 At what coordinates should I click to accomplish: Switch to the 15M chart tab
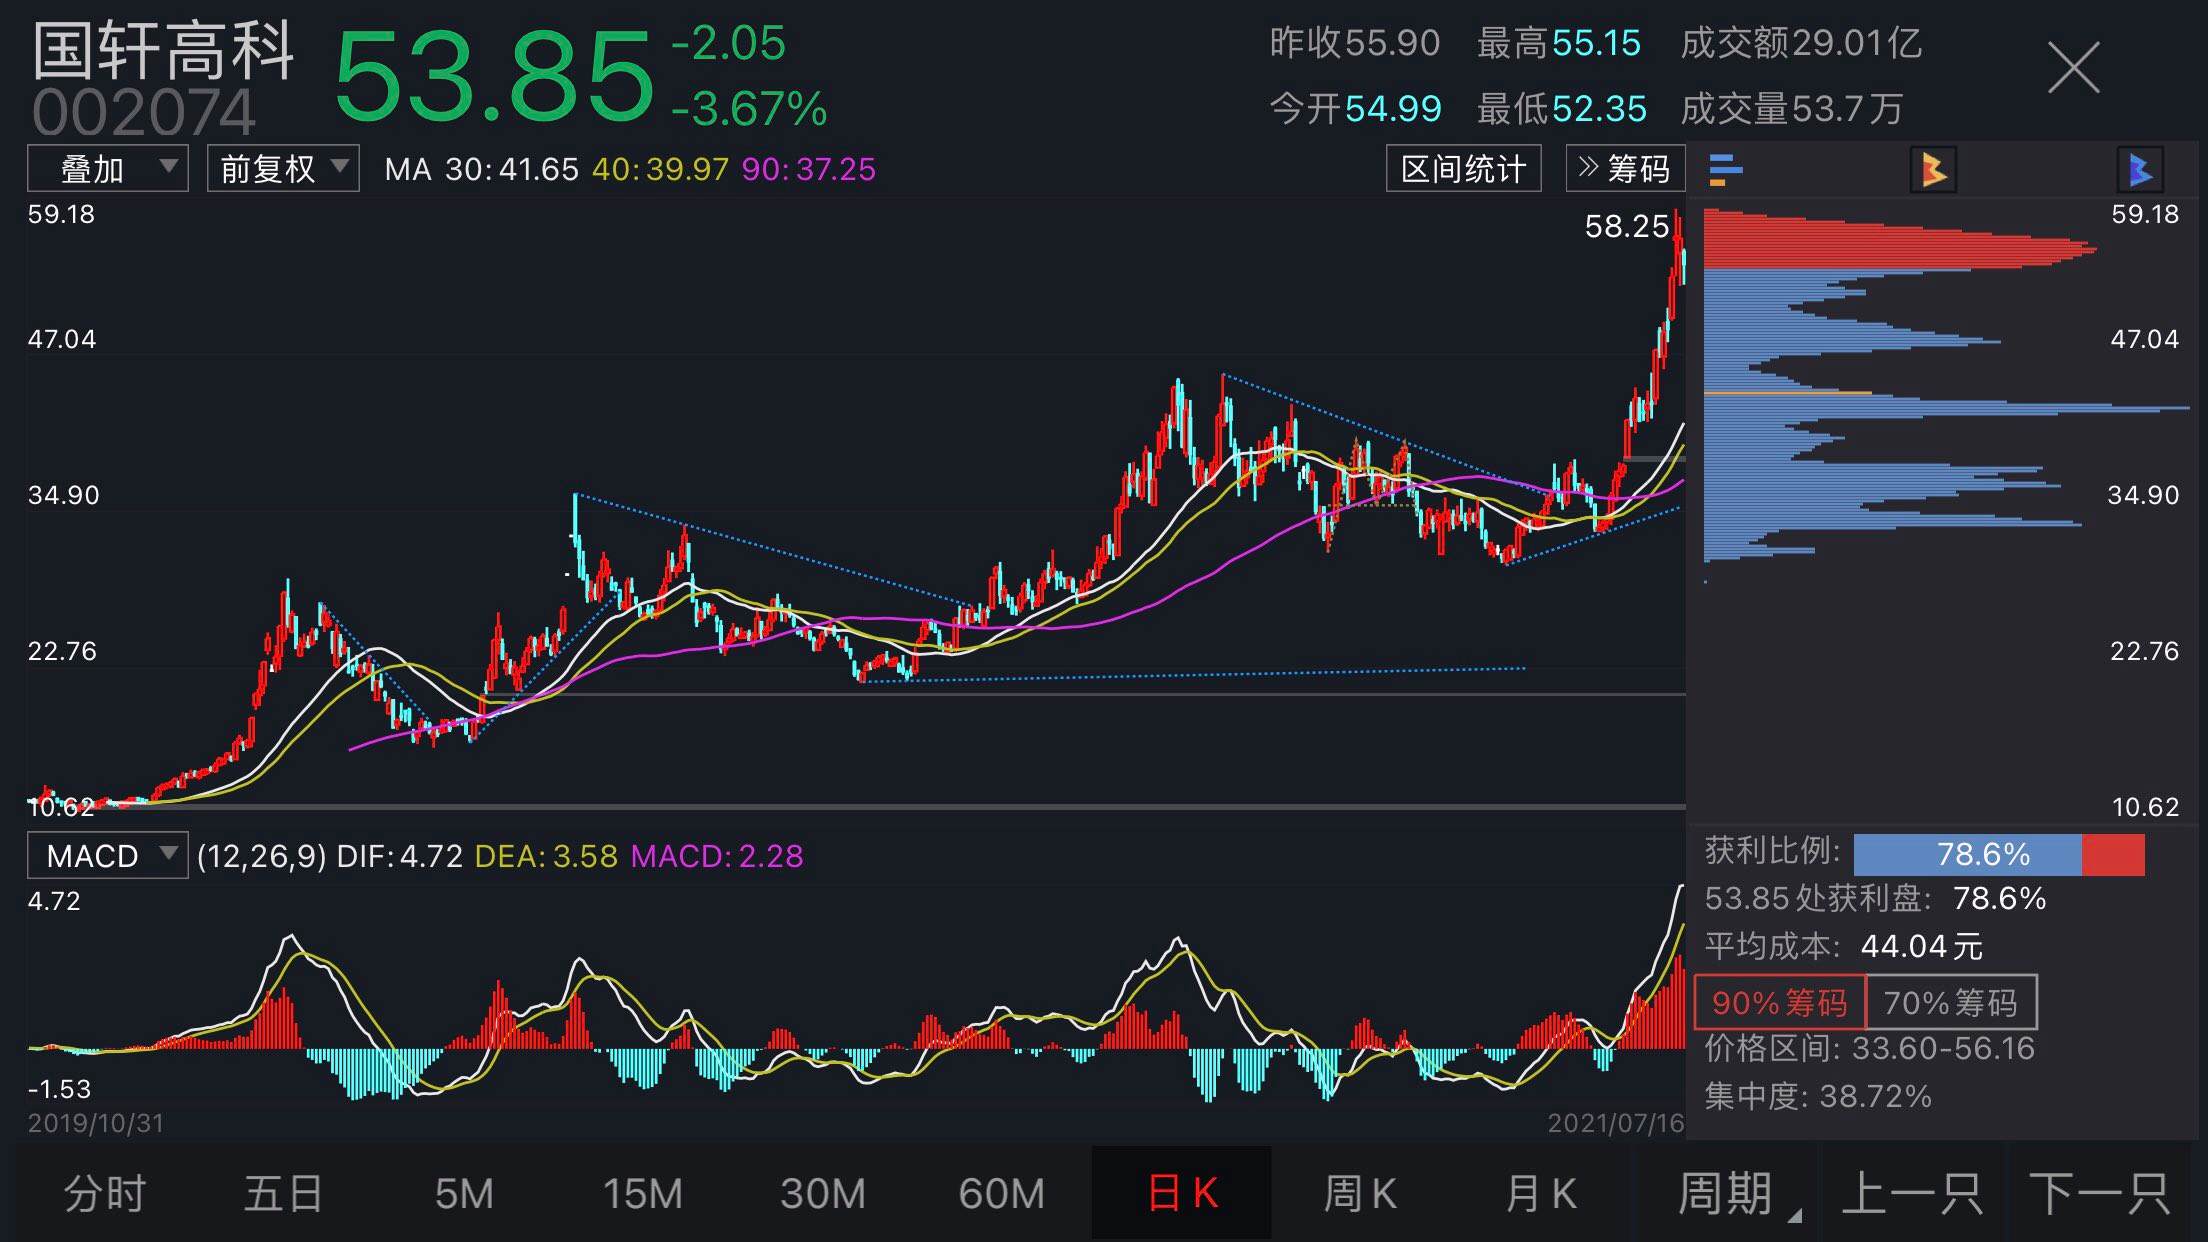642,1194
